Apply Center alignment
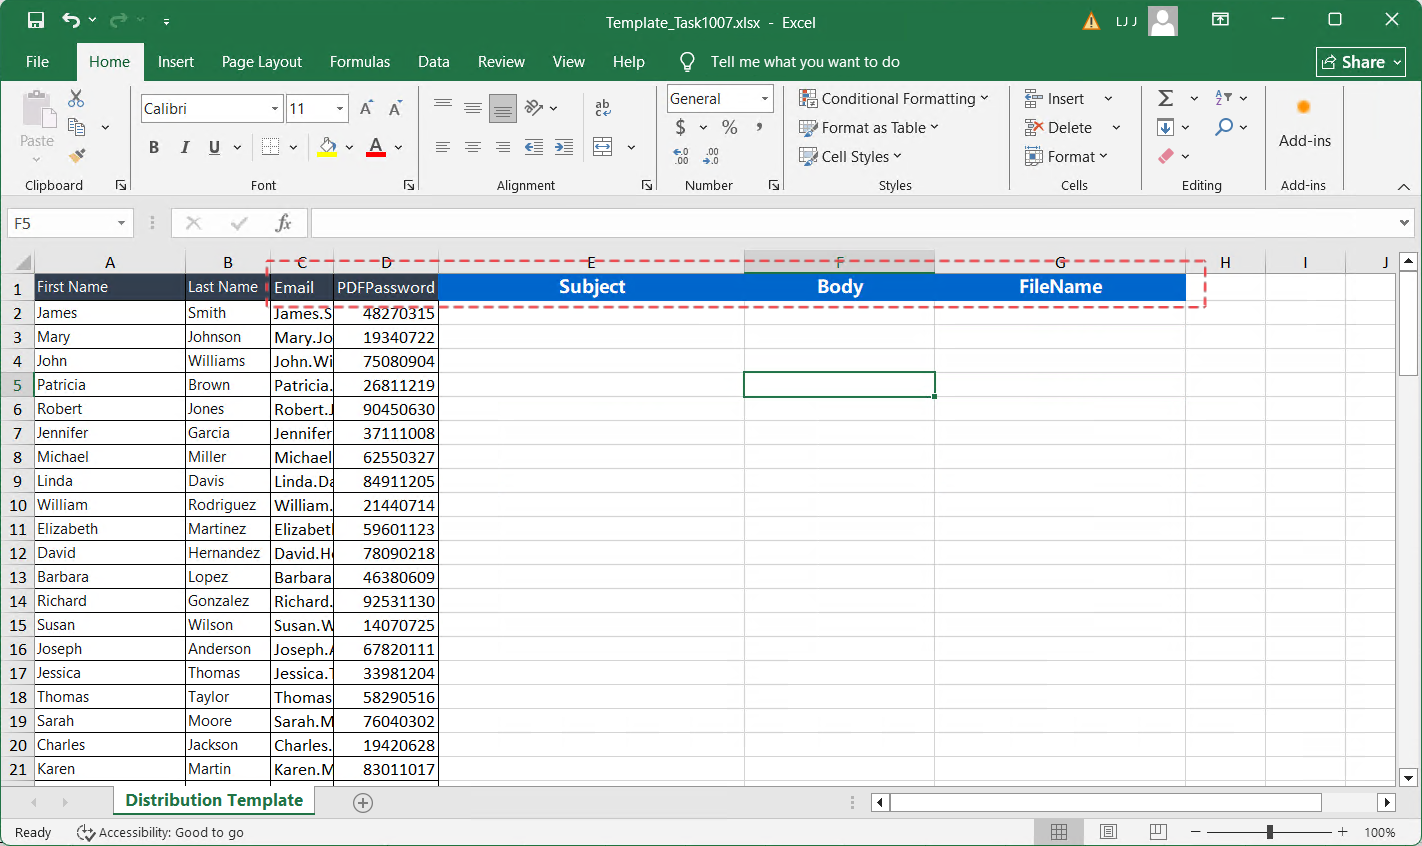1422x846 pixels. [472, 147]
